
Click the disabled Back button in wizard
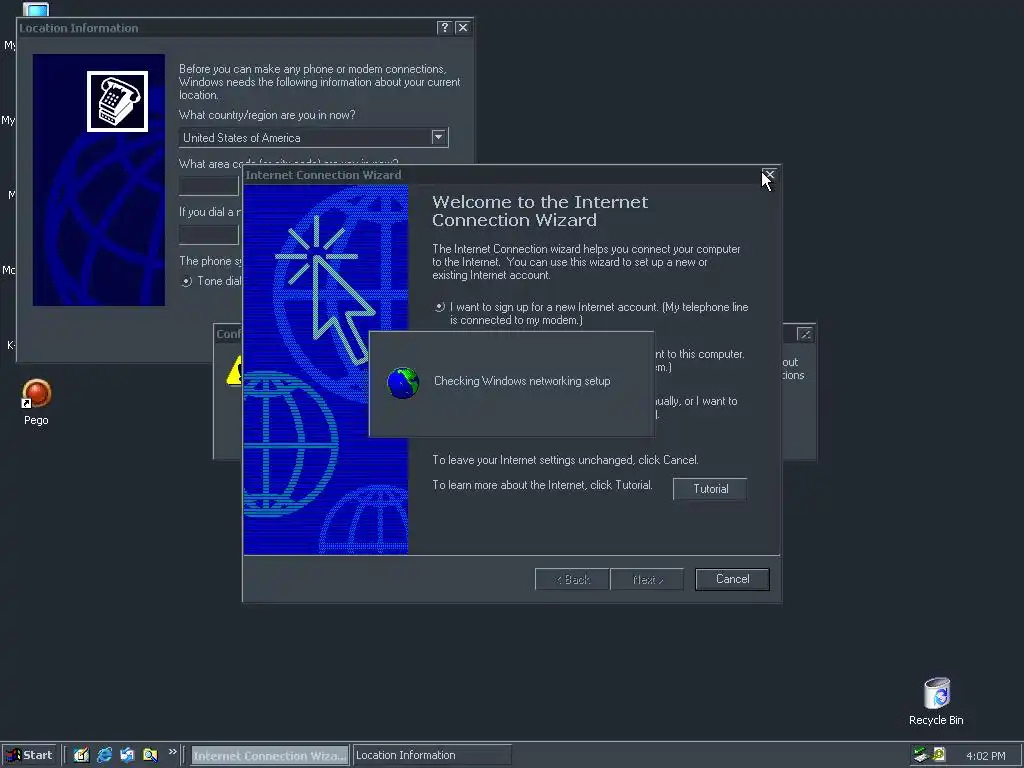pos(572,579)
